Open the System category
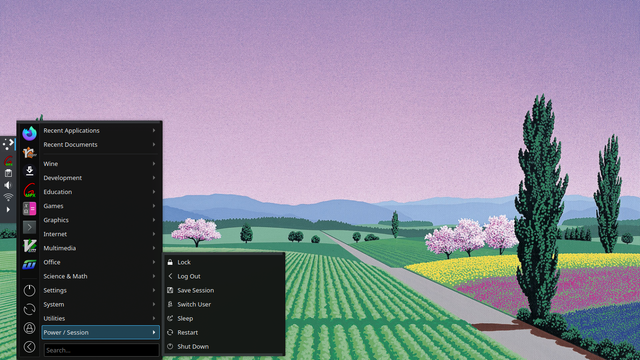This screenshot has height=360, width=640. 100,304
